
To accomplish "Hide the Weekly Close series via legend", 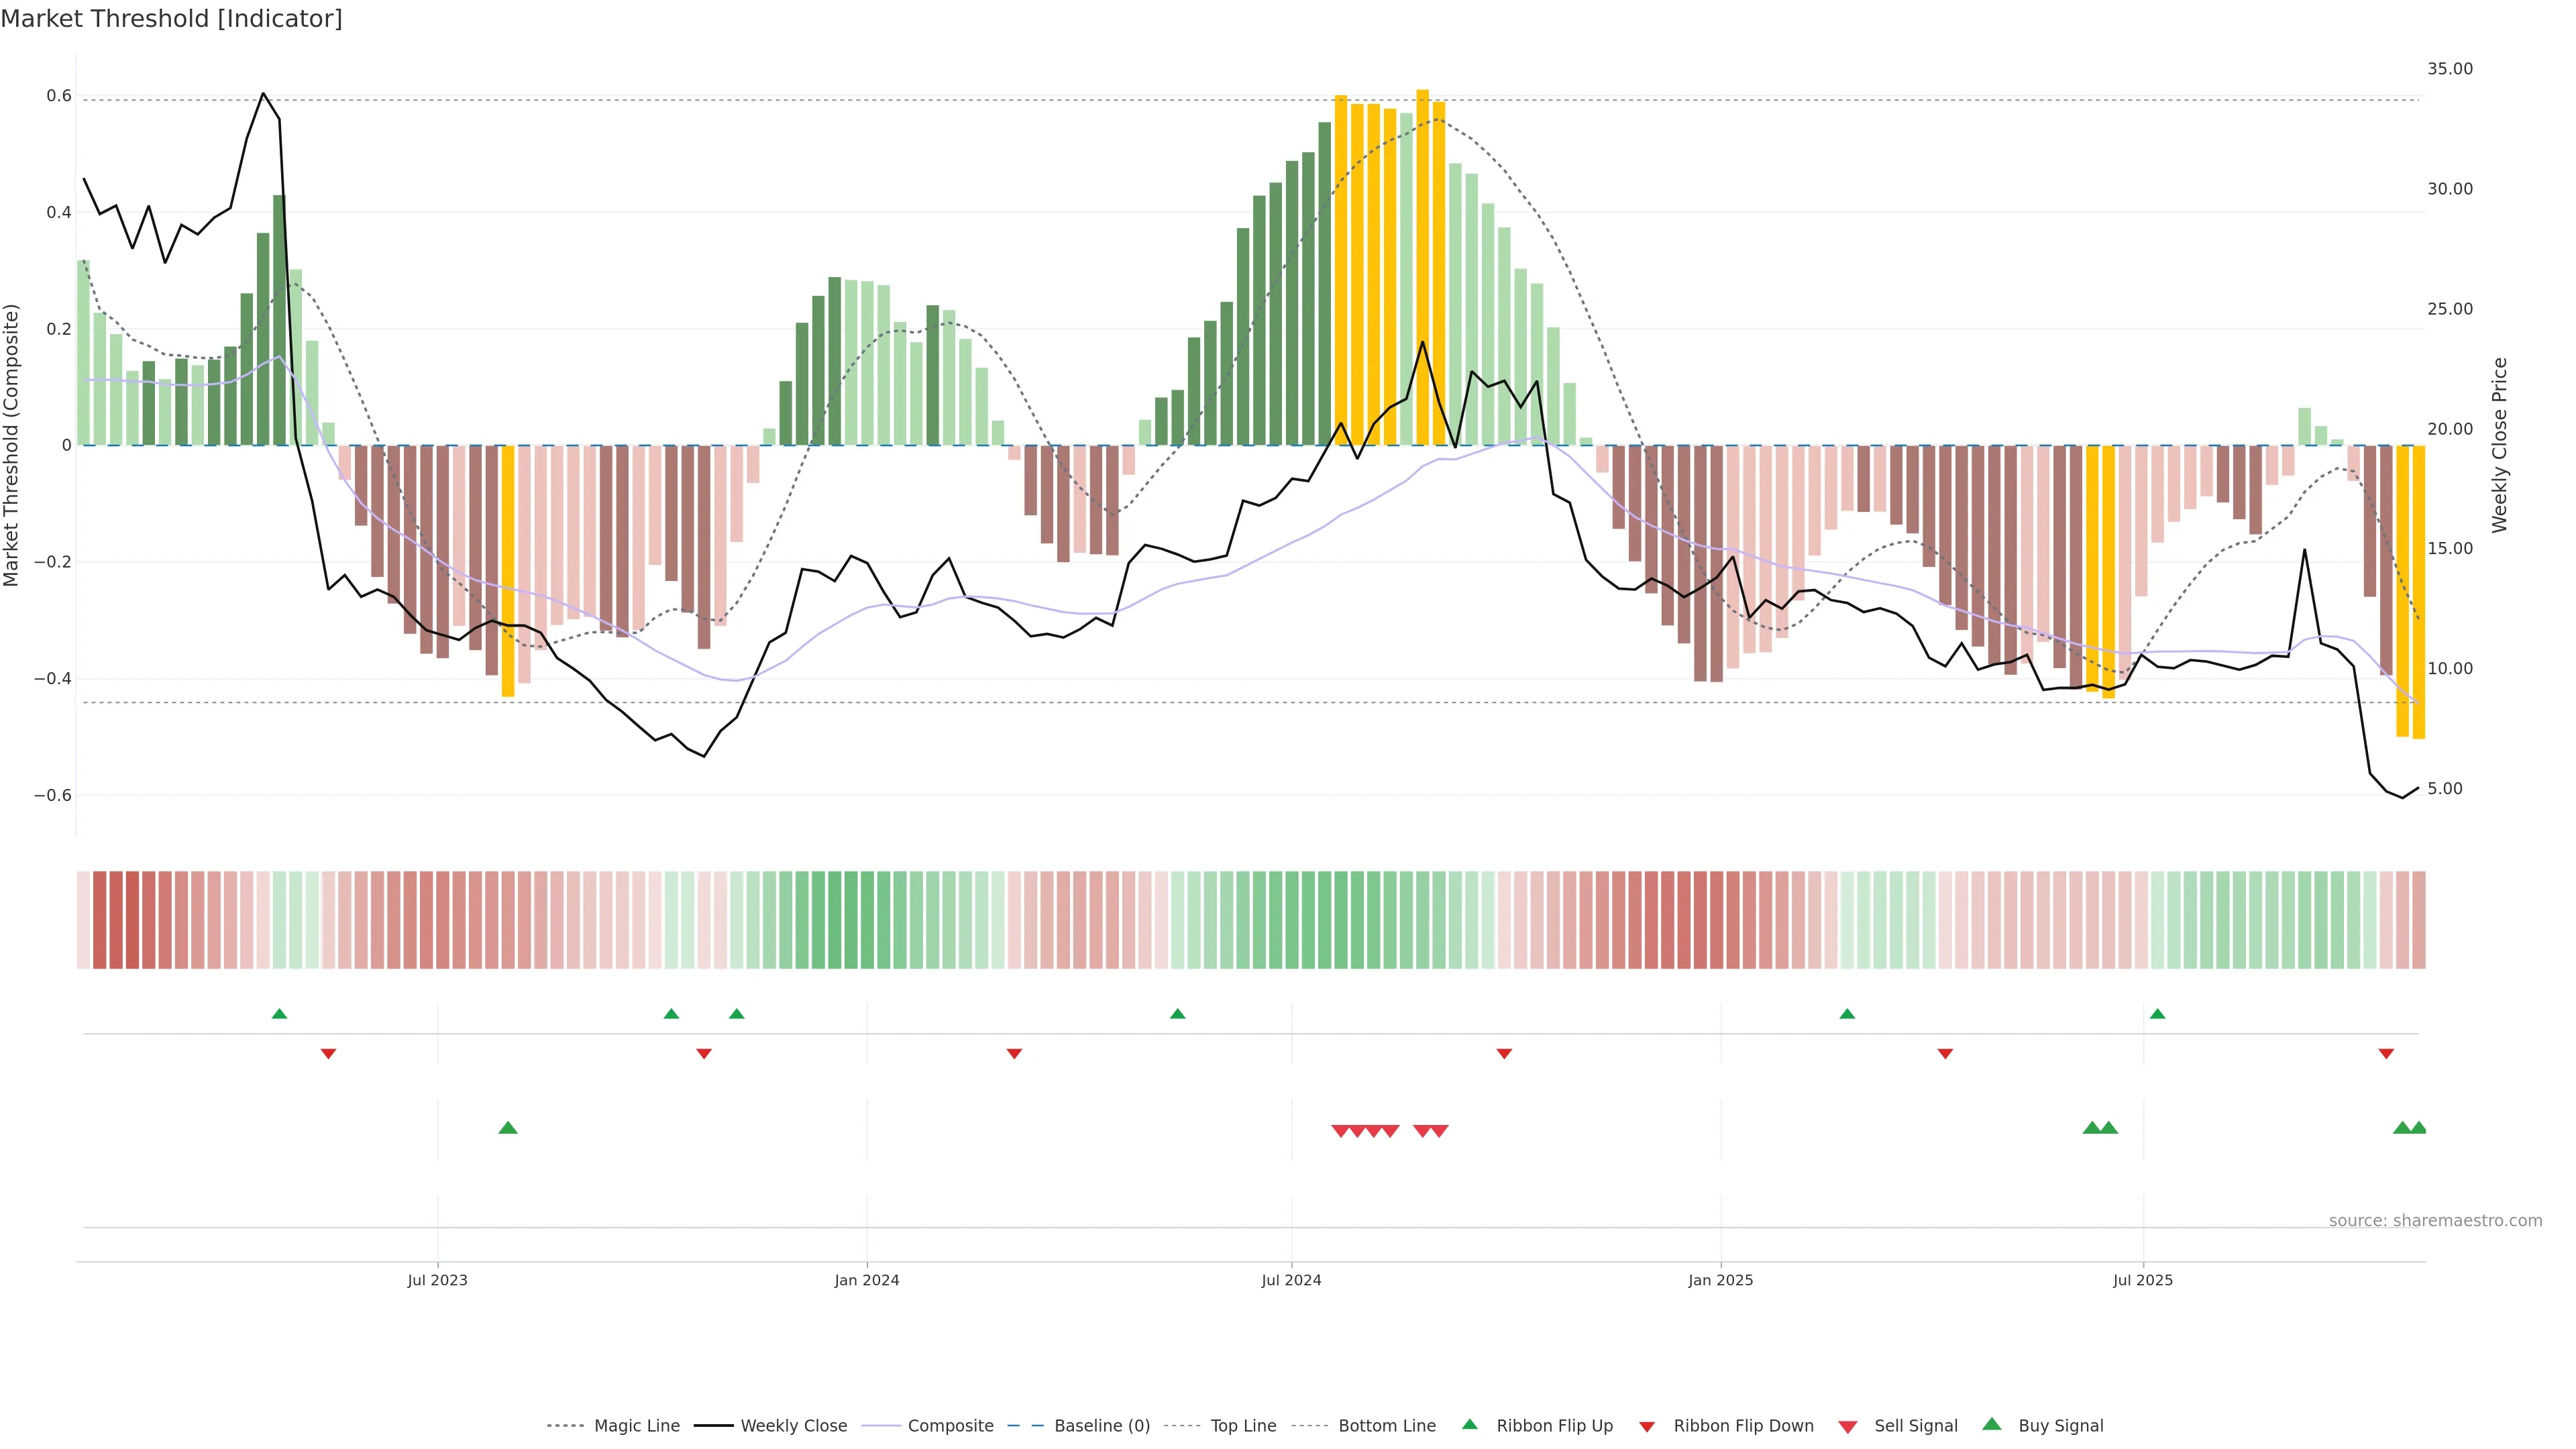I will (793, 1426).
